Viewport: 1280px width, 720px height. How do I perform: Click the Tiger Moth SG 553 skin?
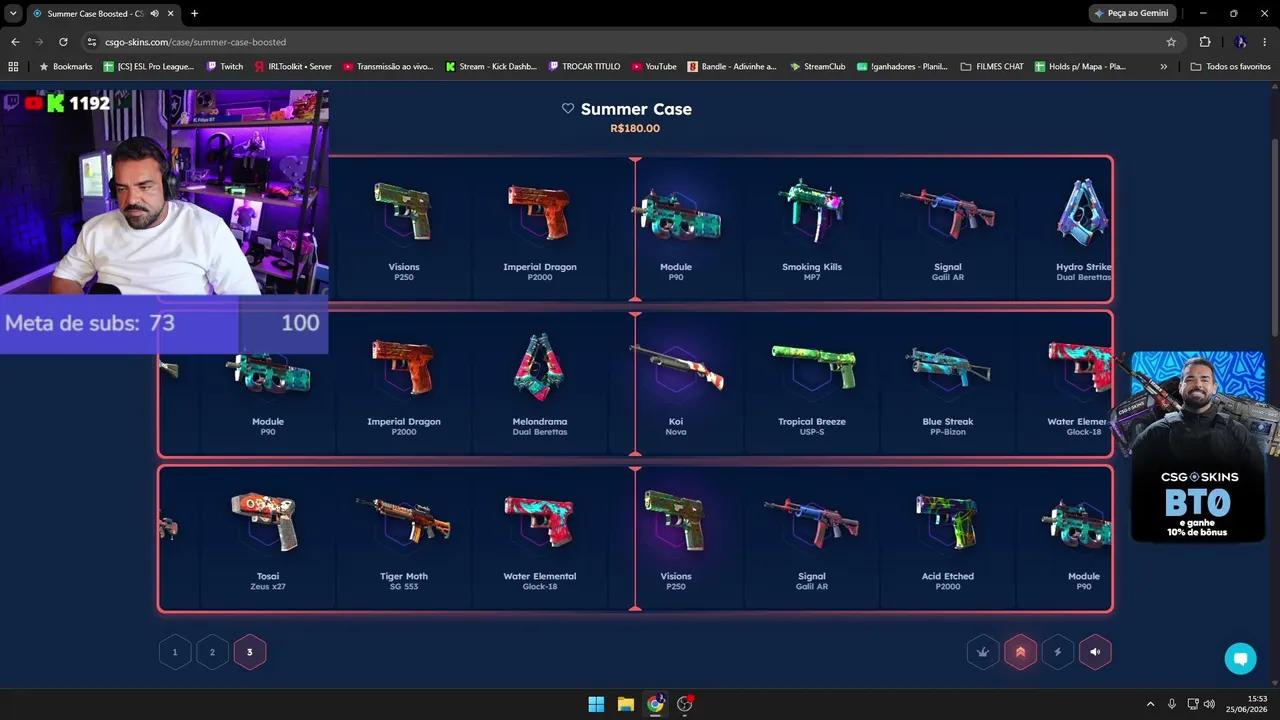click(x=404, y=538)
